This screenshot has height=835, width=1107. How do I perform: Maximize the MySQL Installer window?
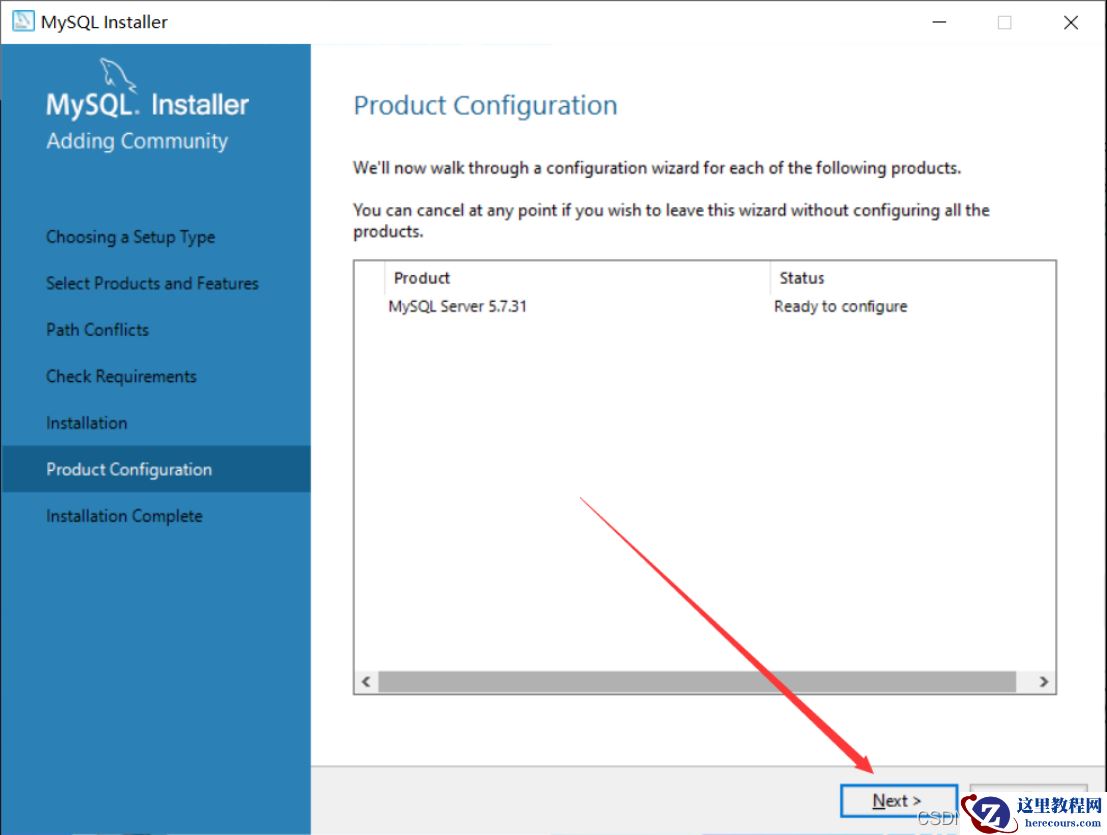pos(1004,22)
